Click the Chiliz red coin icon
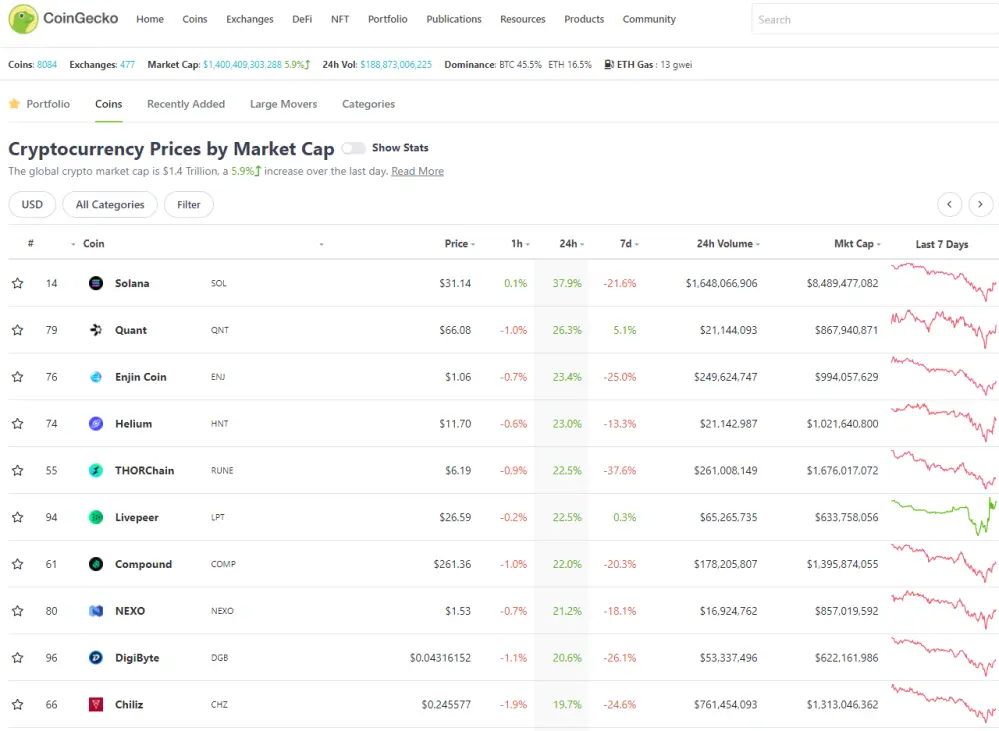 pos(96,704)
